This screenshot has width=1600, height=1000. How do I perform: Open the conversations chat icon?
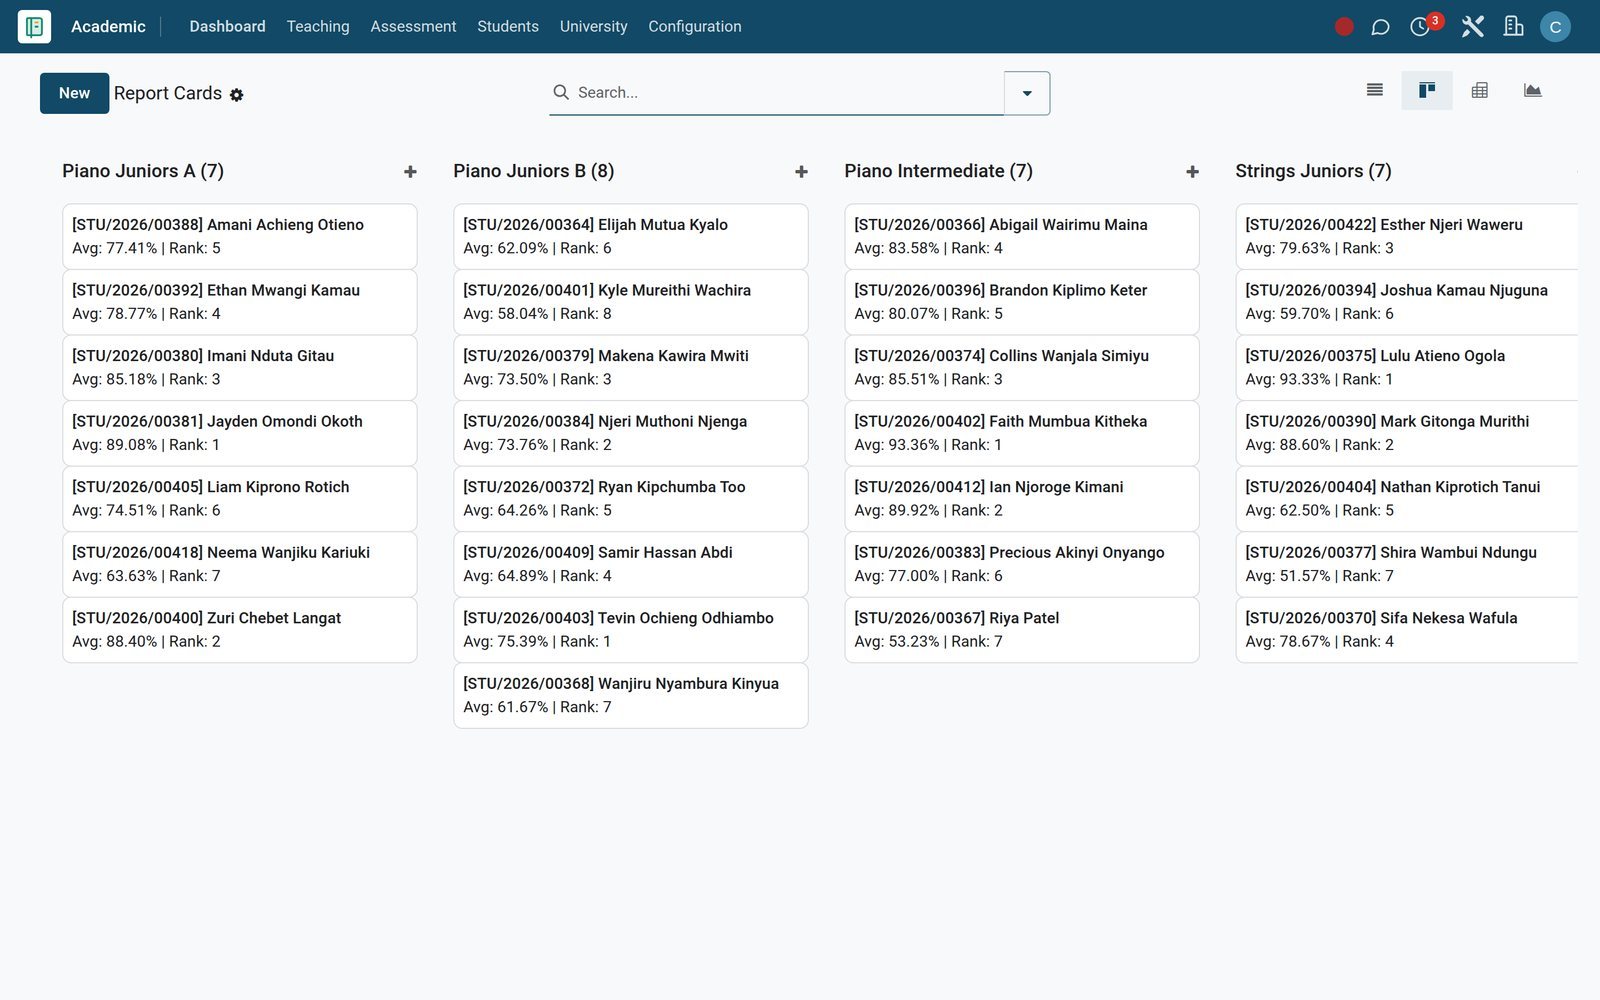1380,27
